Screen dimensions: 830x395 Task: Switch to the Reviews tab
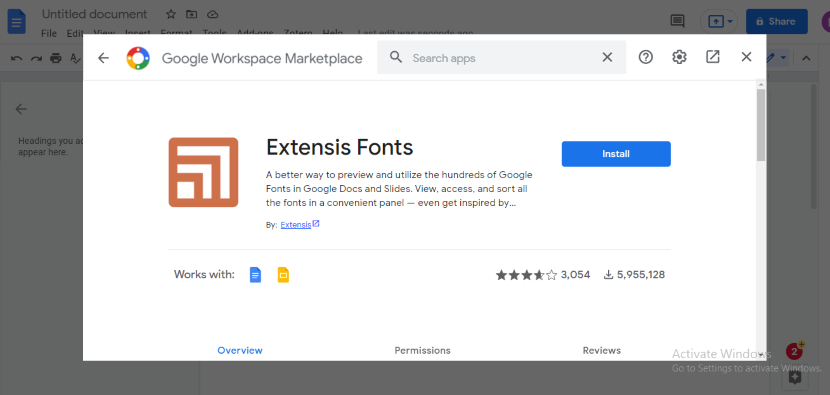[x=602, y=351]
